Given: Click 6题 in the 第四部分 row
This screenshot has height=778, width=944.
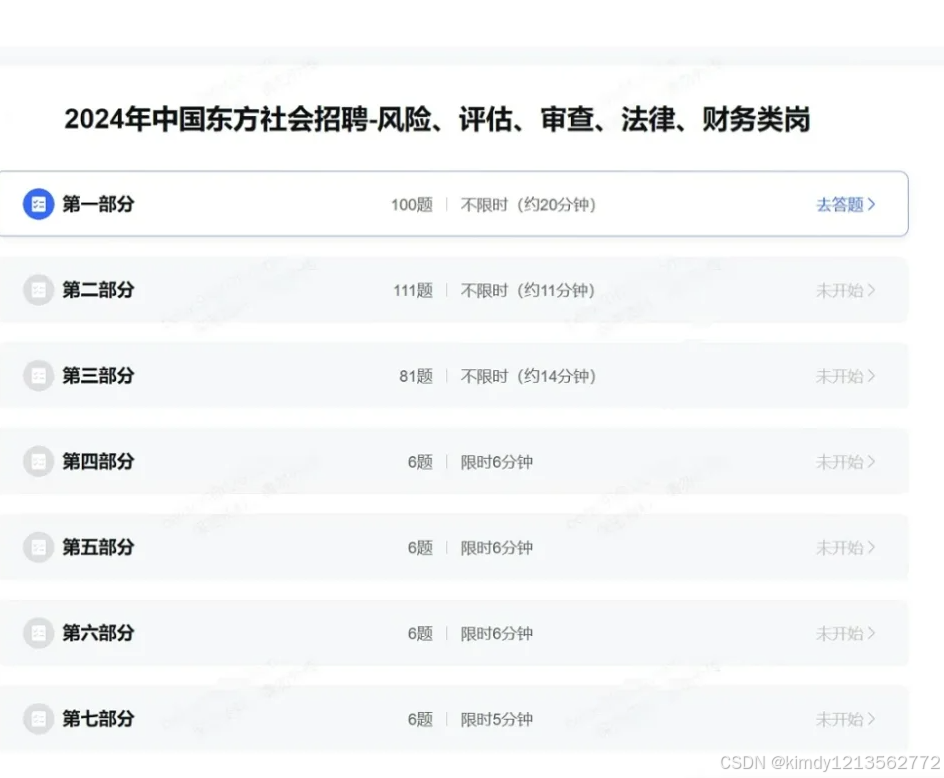Looking at the screenshot, I should click(420, 462).
